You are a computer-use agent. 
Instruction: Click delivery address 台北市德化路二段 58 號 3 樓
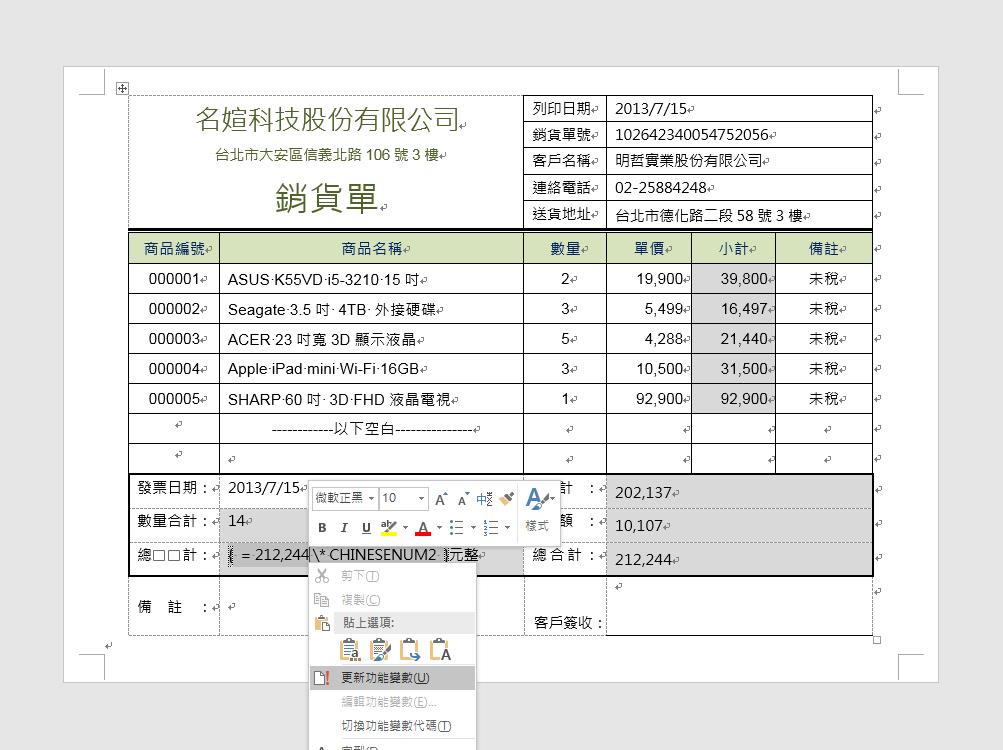point(709,216)
